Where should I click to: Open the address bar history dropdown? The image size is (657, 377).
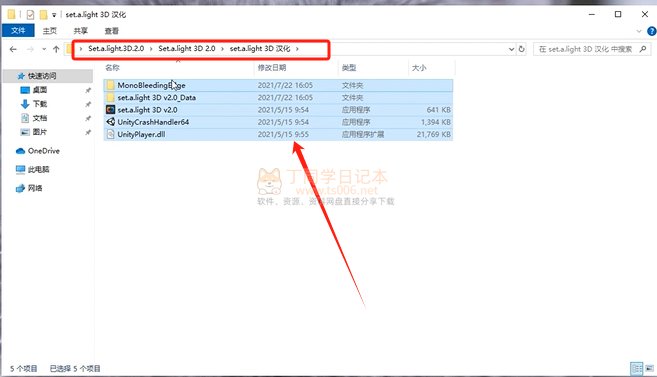[511, 49]
